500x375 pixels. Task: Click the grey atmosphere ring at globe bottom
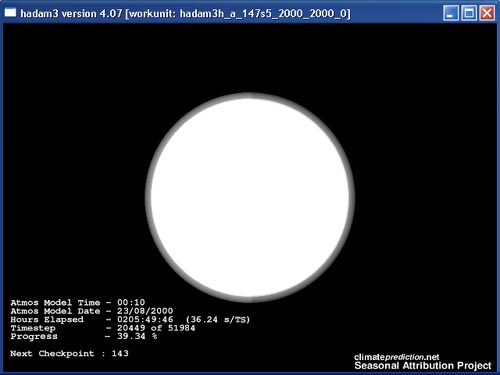point(250,299)
